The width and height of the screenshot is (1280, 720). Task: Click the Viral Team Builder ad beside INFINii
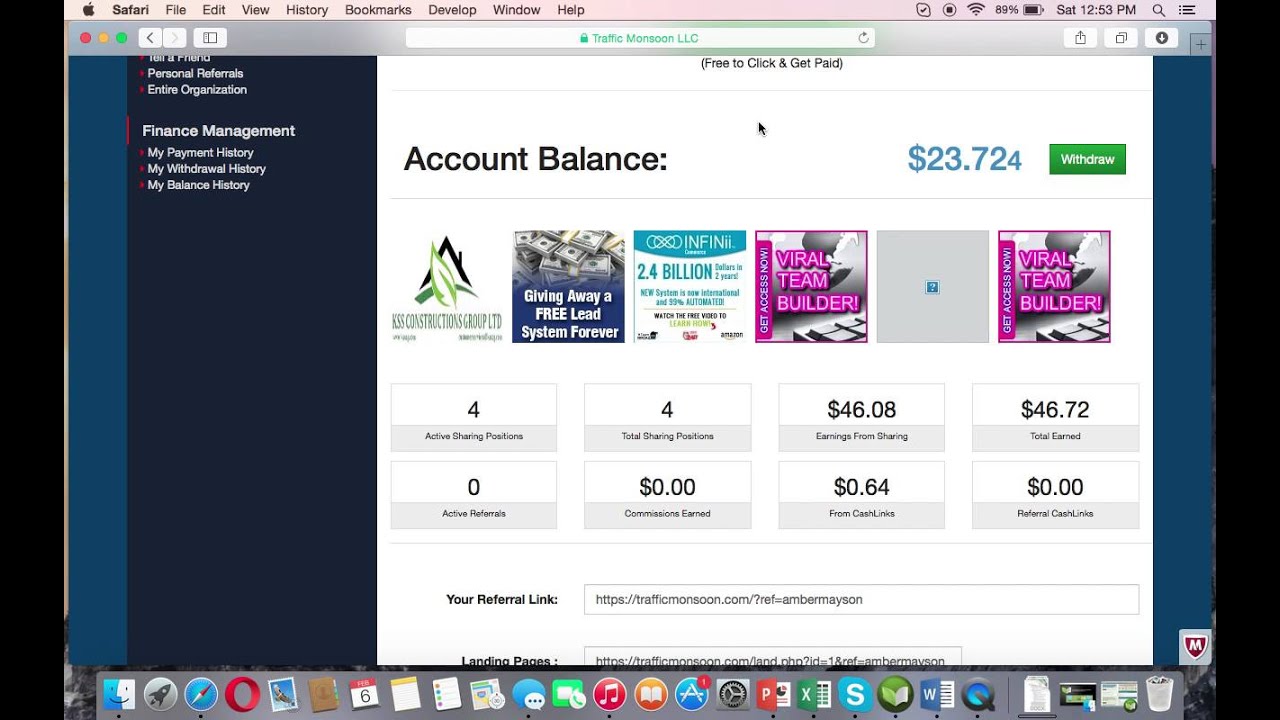coord(811,287)
